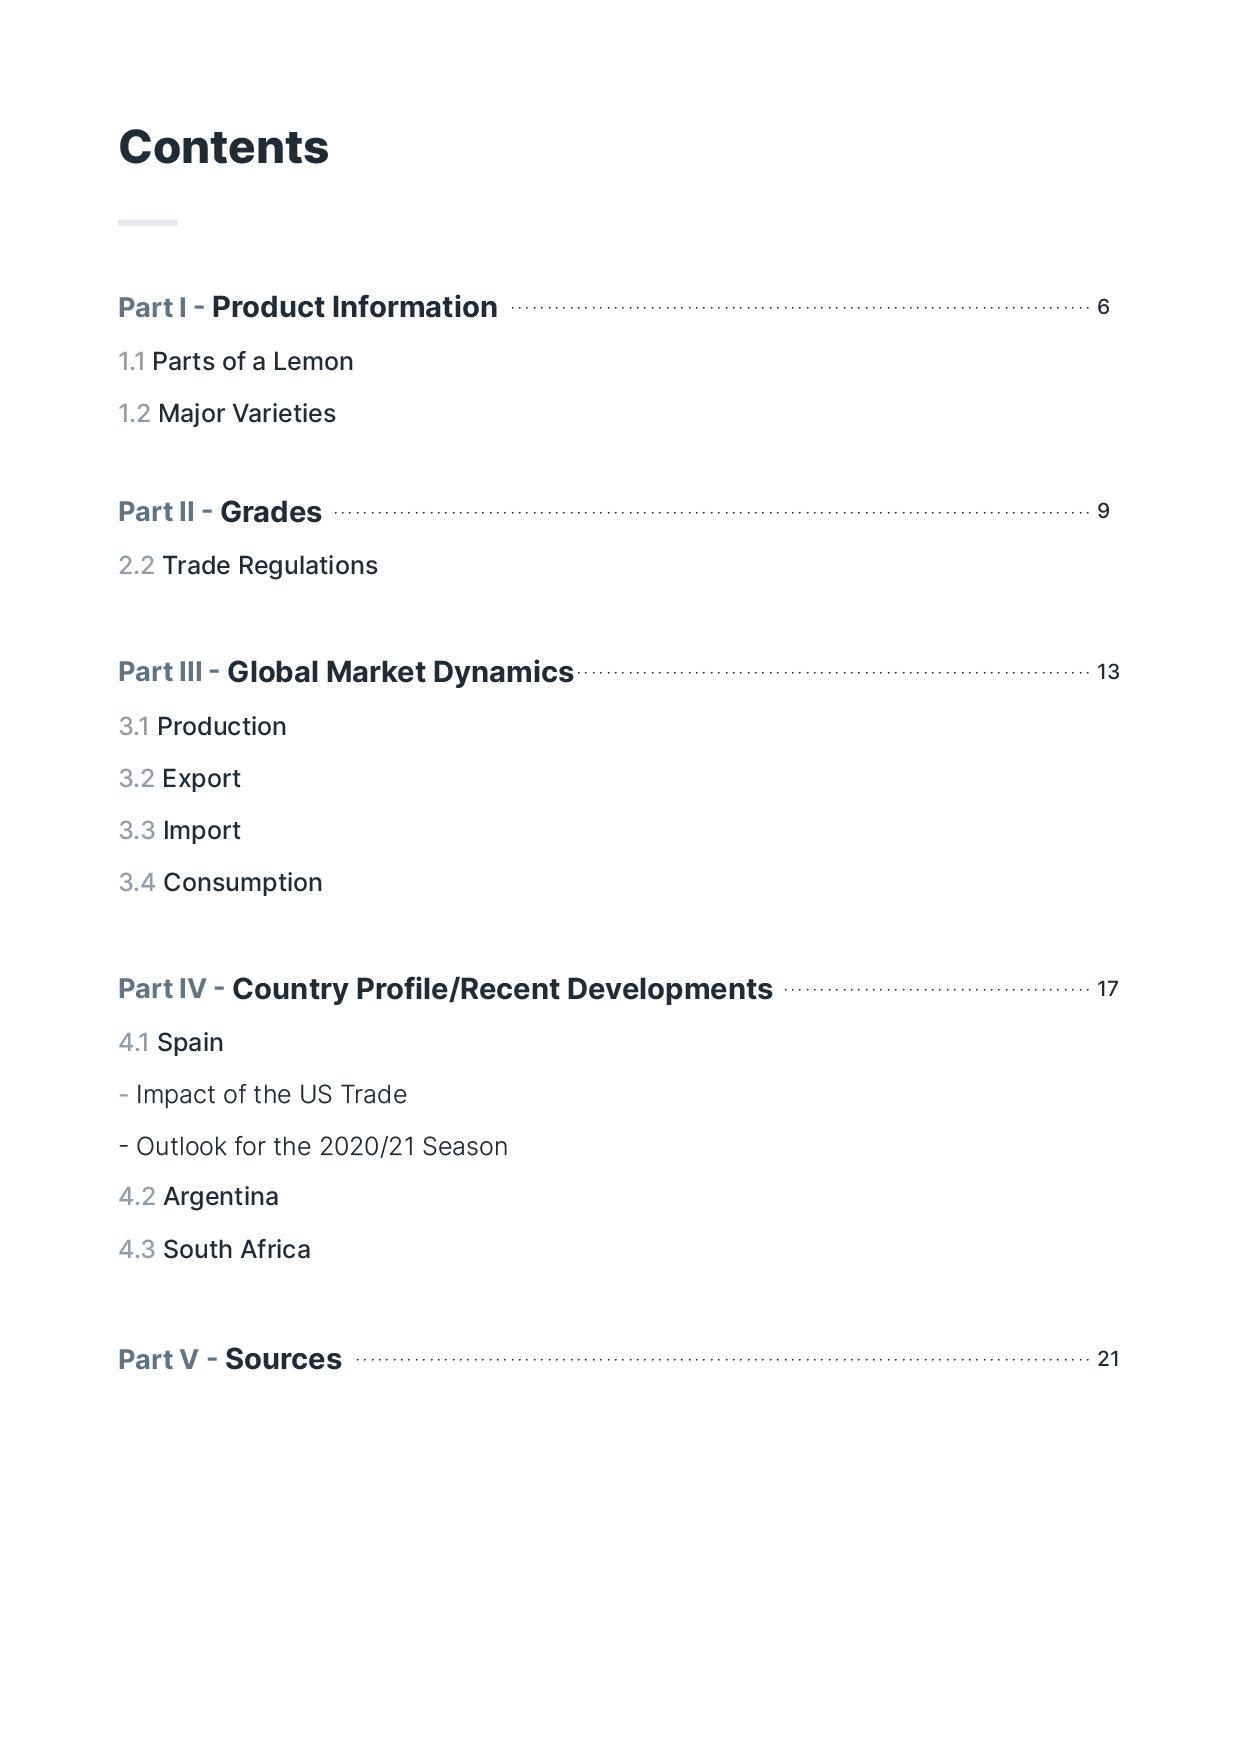
Task: Open Part IV - Country Profile/Recent Developments
Action: (445, 989)
